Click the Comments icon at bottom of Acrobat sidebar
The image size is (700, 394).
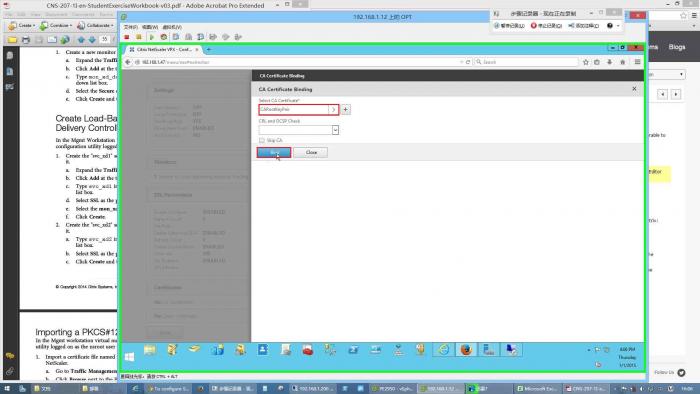(x=10, y=356)
